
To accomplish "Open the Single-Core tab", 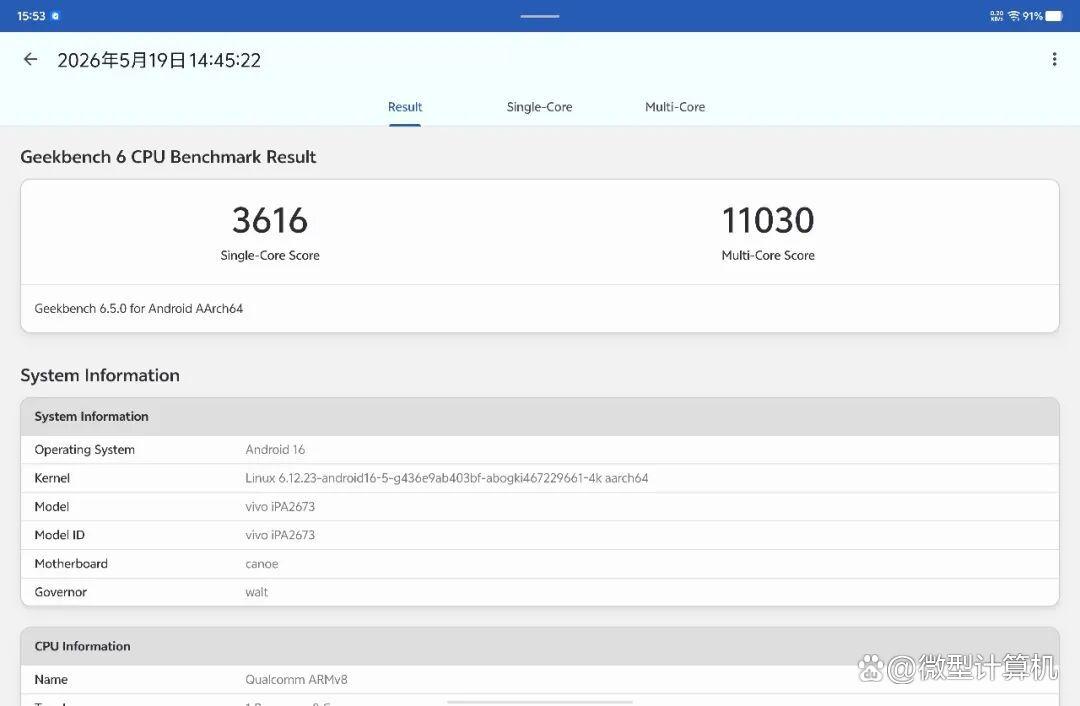I will [x=539, y=107].
